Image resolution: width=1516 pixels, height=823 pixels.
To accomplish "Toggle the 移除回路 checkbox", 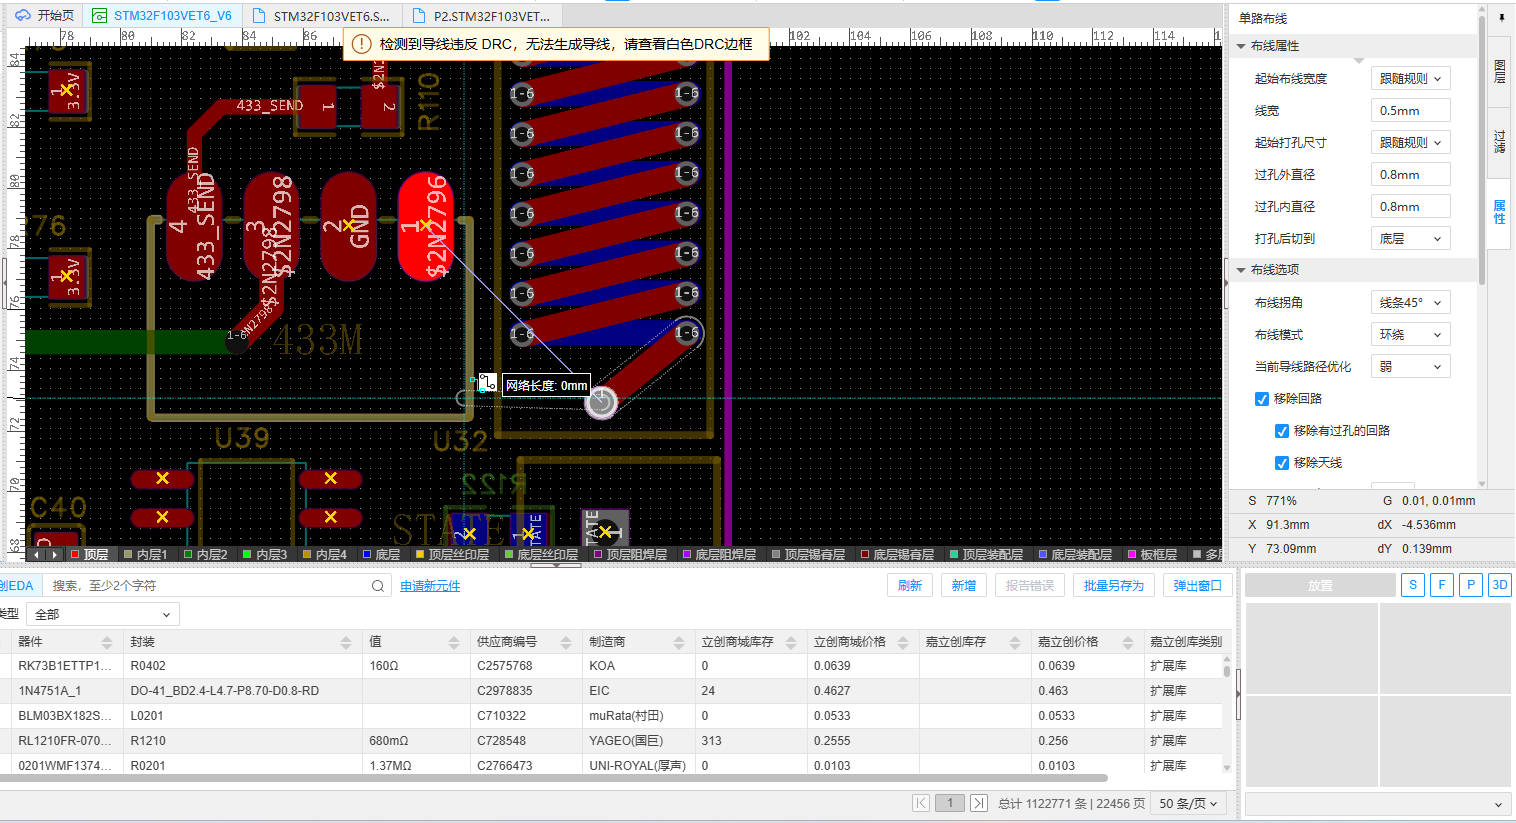I will [1262, 399].
